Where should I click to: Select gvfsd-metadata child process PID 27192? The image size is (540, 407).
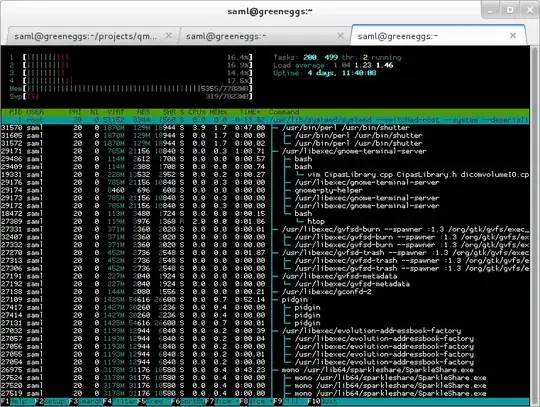tap(265, 284)
